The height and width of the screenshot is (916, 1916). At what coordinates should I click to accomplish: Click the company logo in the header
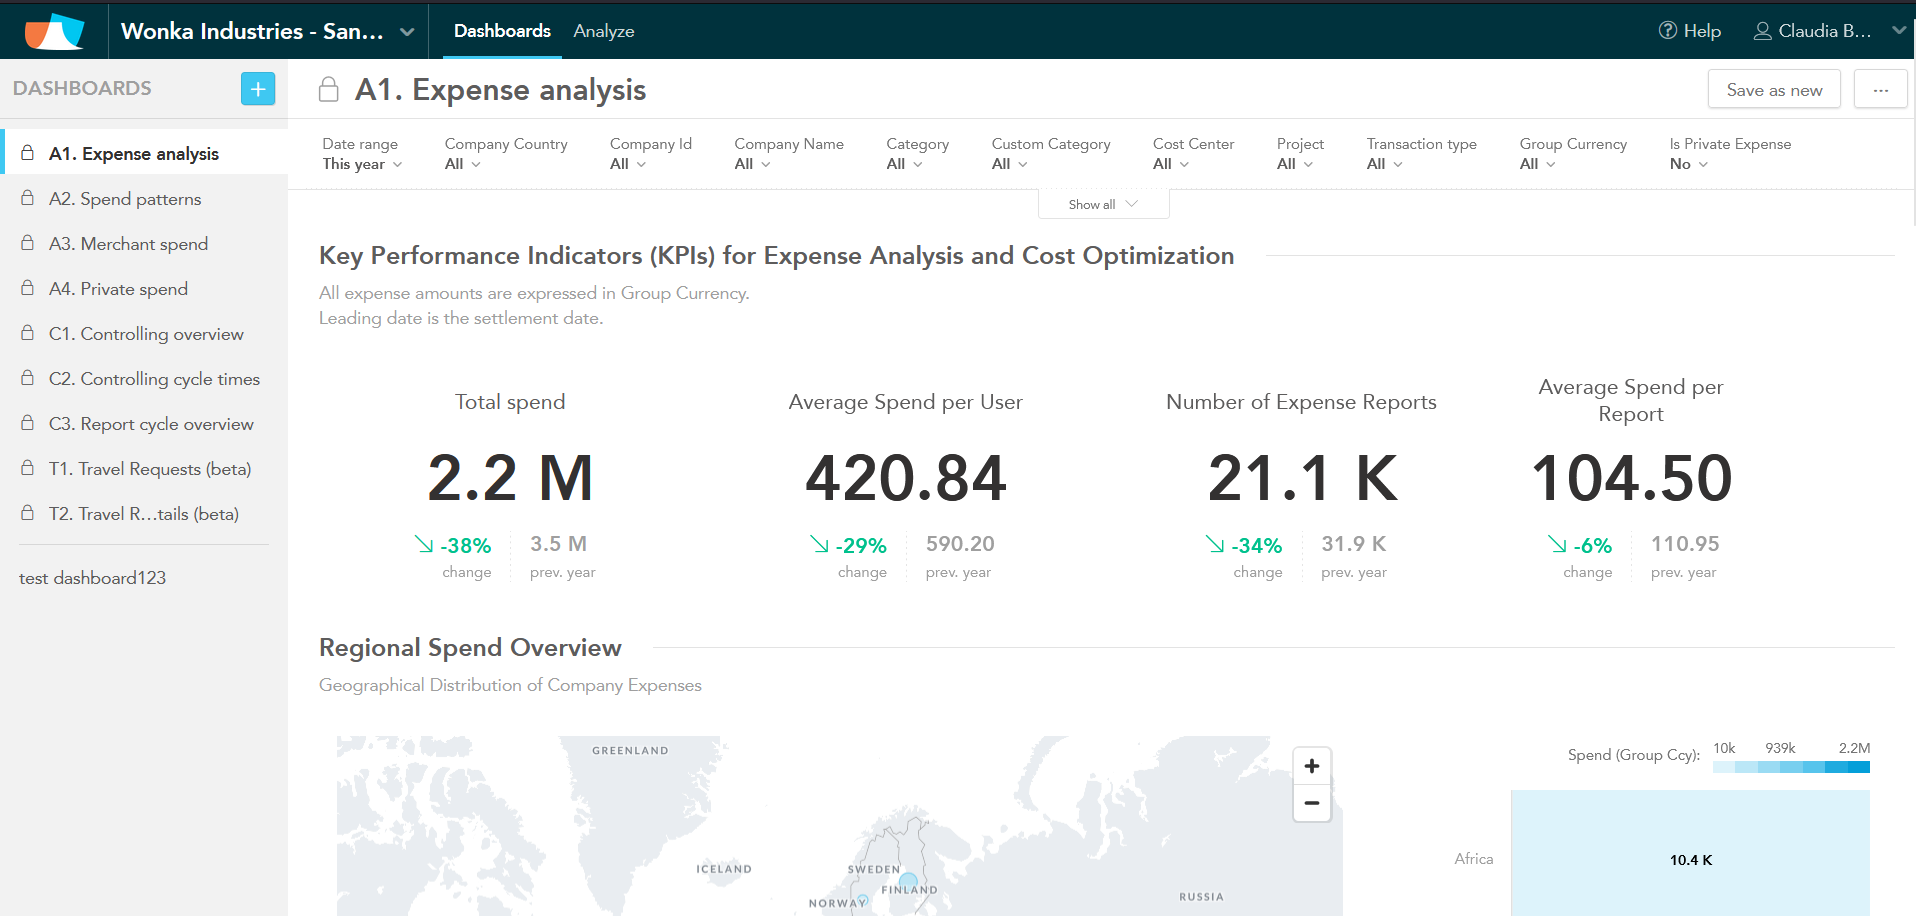(x=54, y=31)
